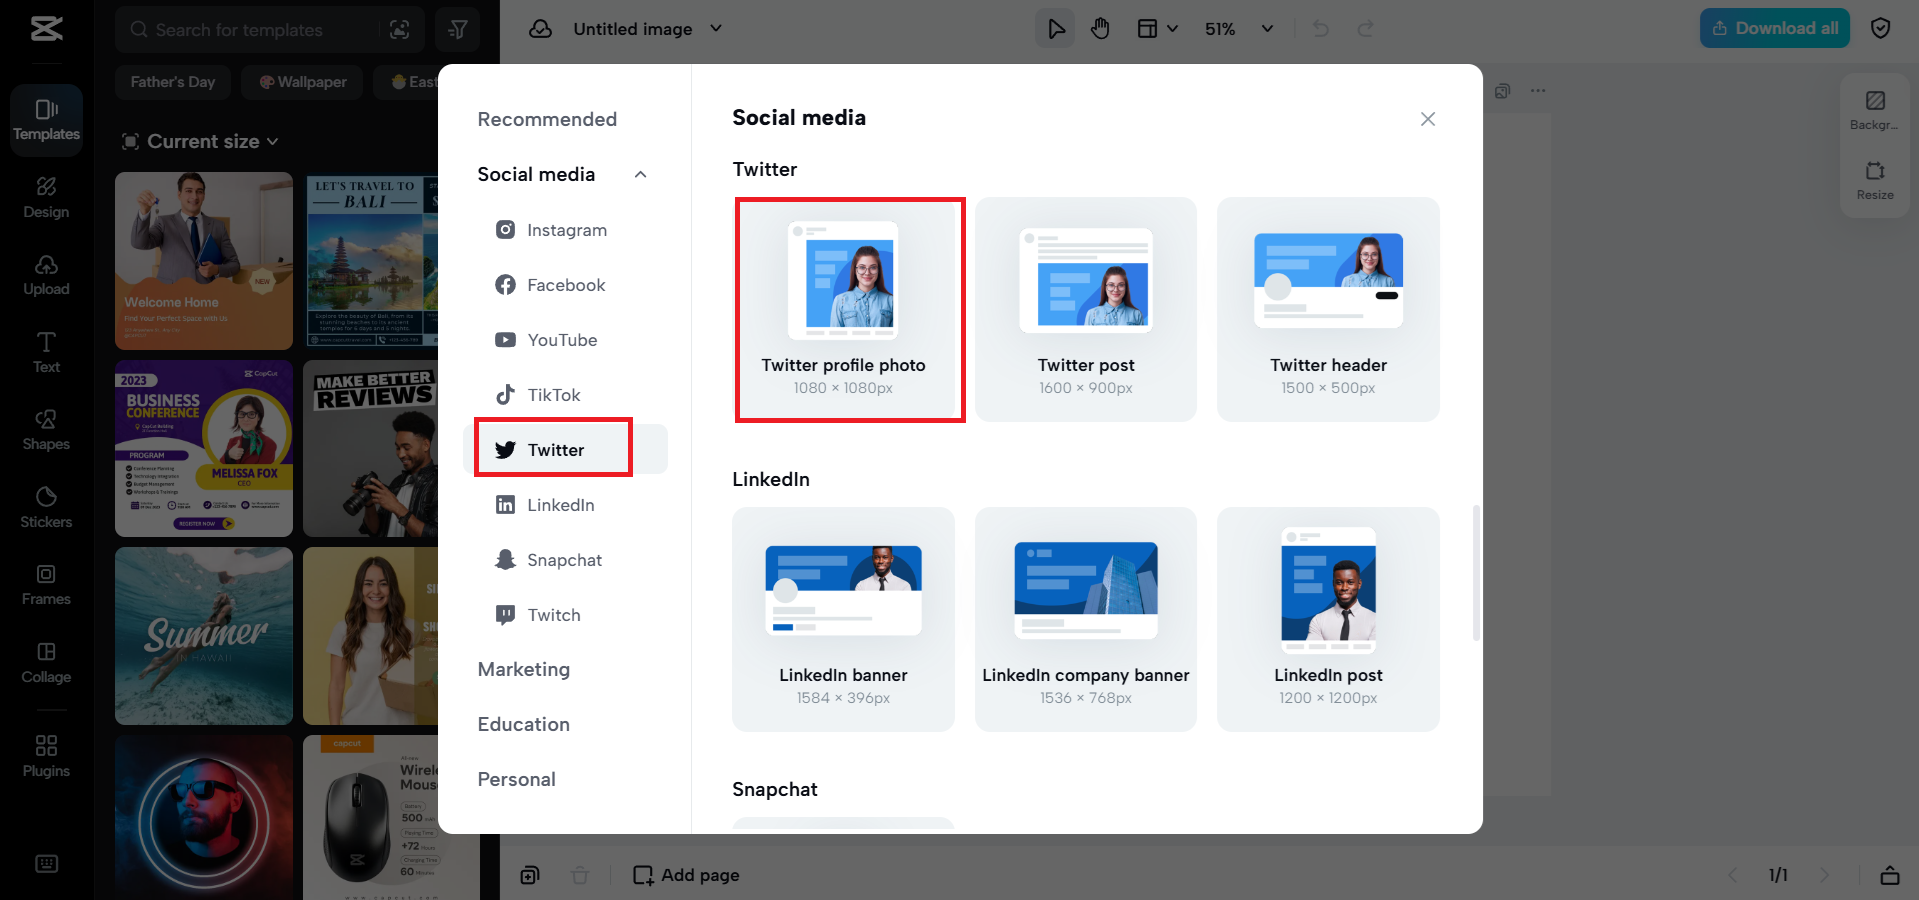Choose Twitter profile photo size
This screenshot has width=1919, height=900.
click(x=843, y=309)
